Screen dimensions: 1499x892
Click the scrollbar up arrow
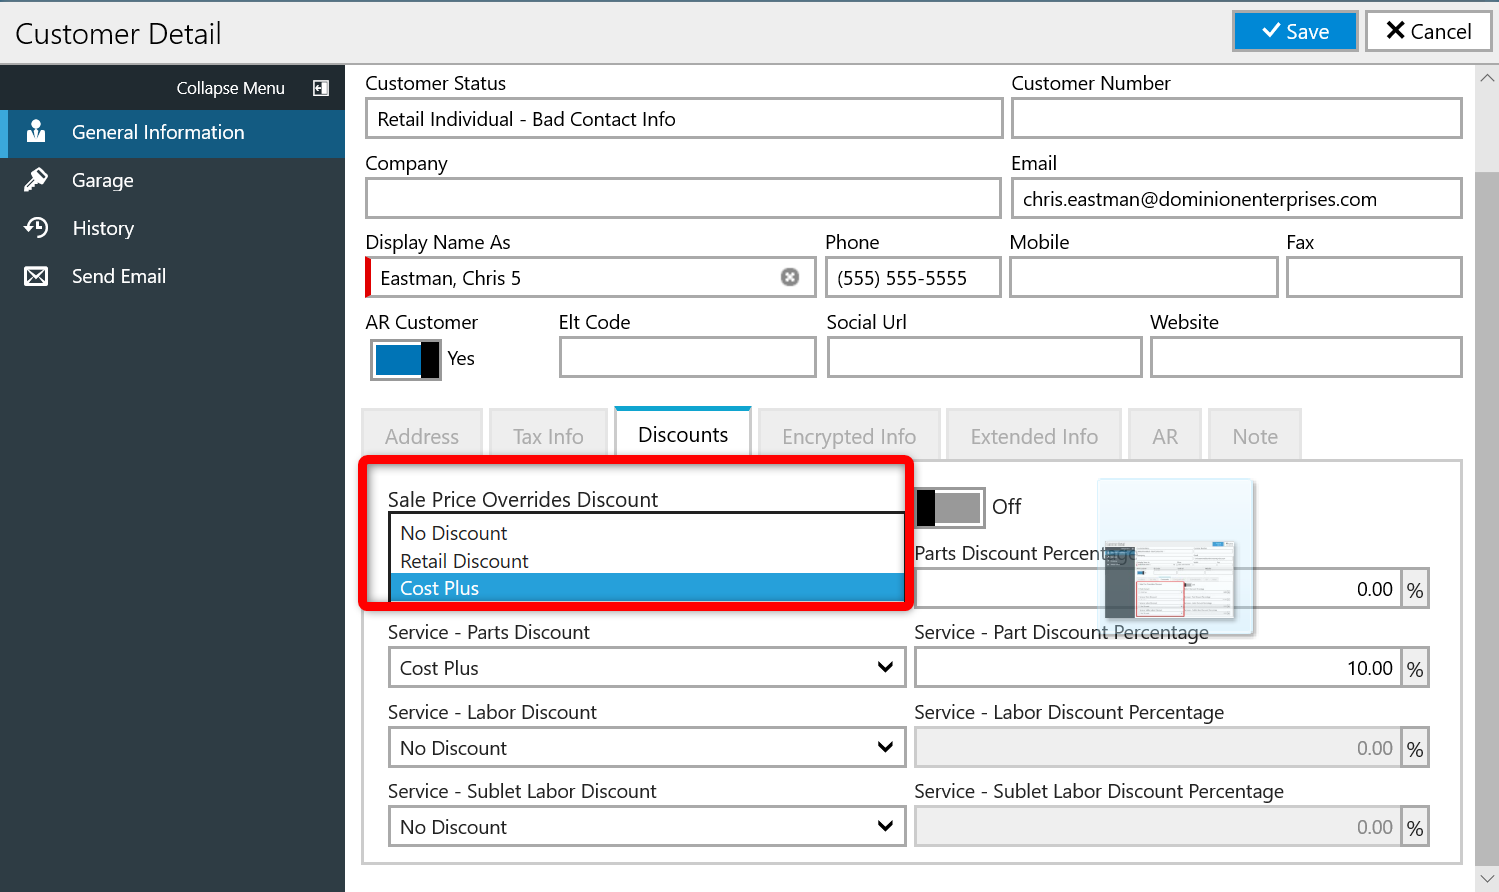[x=1487, y=77]
